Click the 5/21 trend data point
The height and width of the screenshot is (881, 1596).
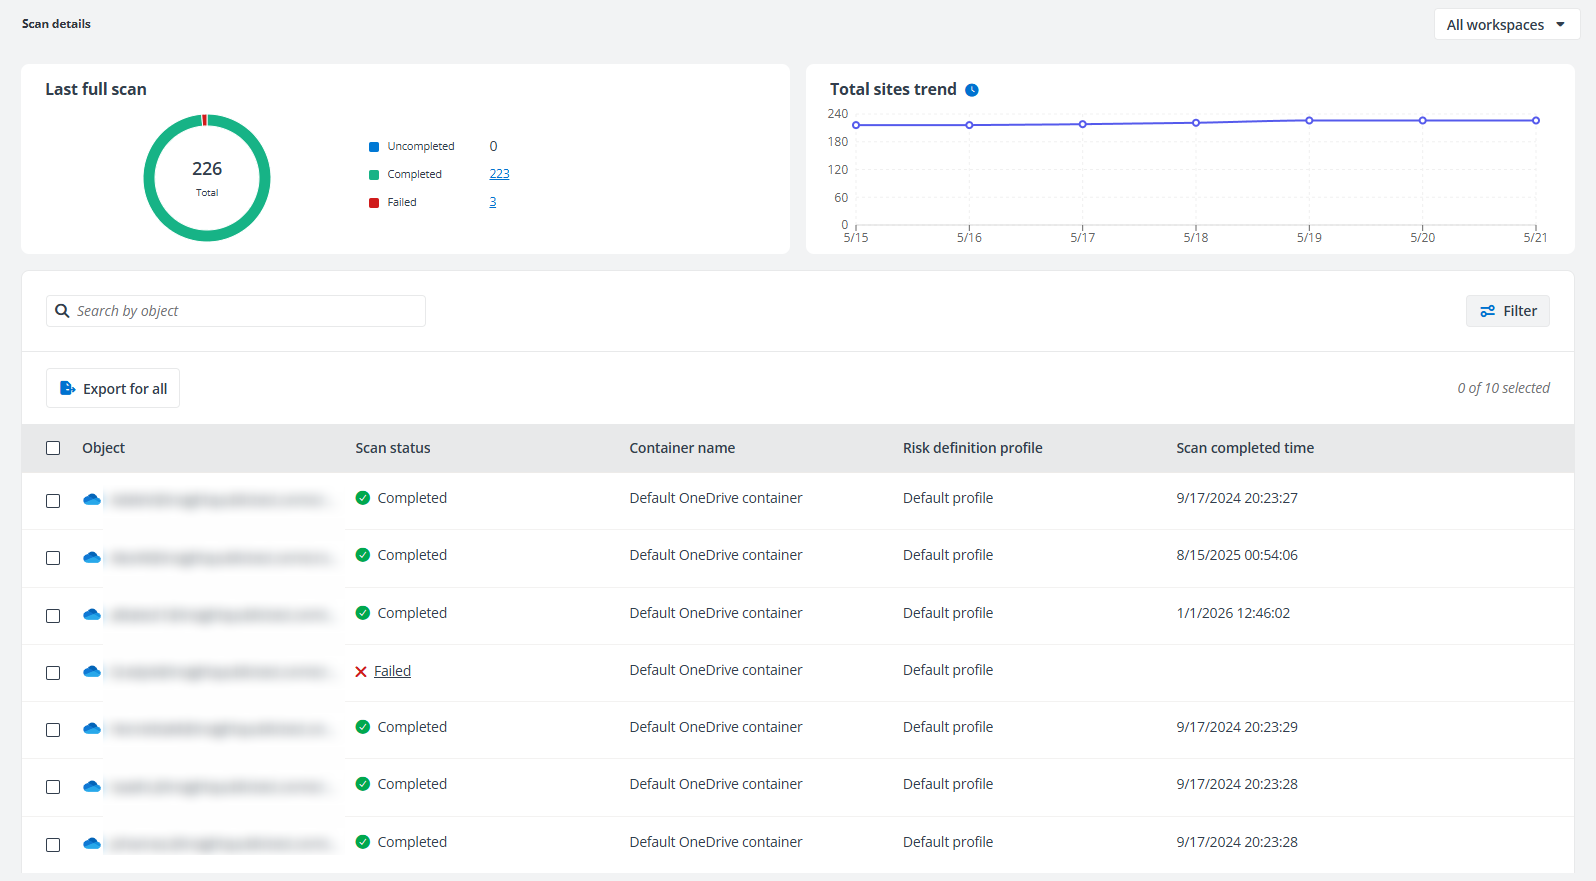1536,120
